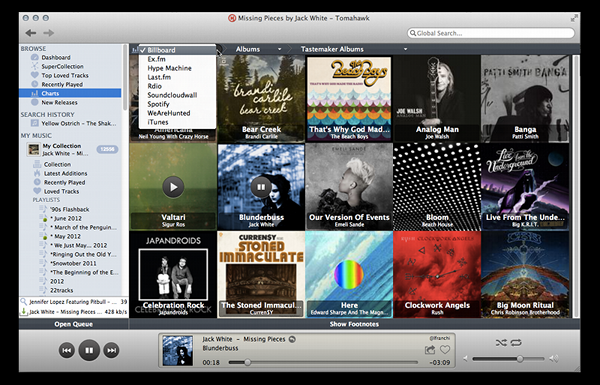The image size is (600, 385).
Task: Open Dashboard in sidebar
Action: 56,57
